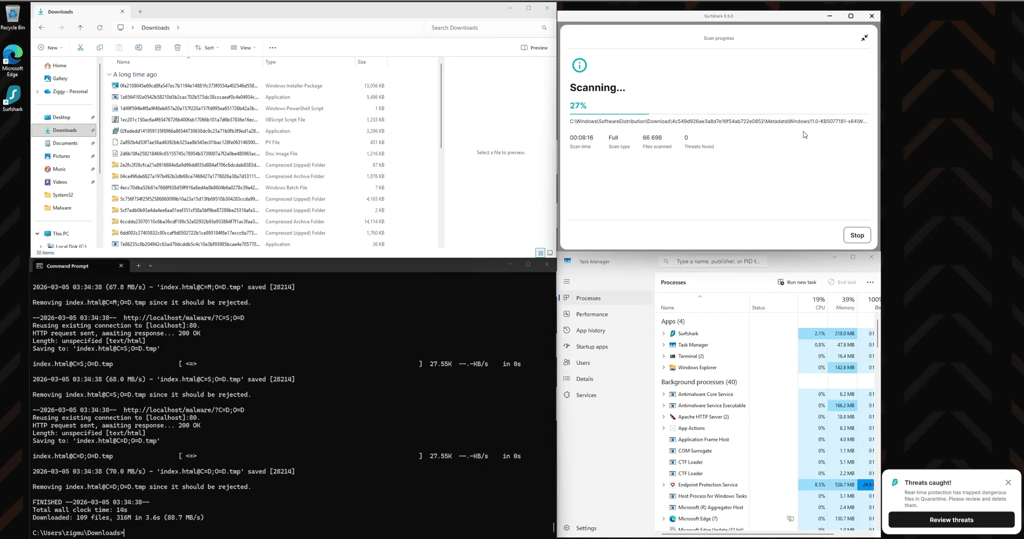Open the Recycle Bin desktop icon

tap(12, 18)
